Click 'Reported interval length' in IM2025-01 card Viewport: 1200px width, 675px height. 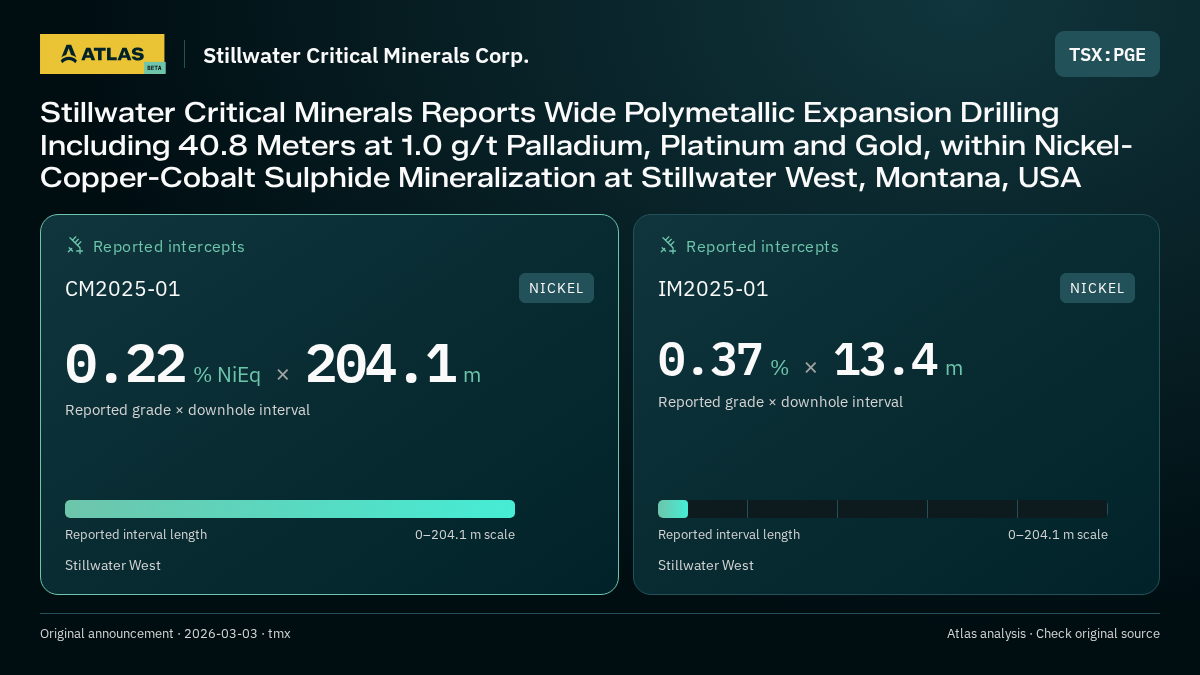[729, 535]
